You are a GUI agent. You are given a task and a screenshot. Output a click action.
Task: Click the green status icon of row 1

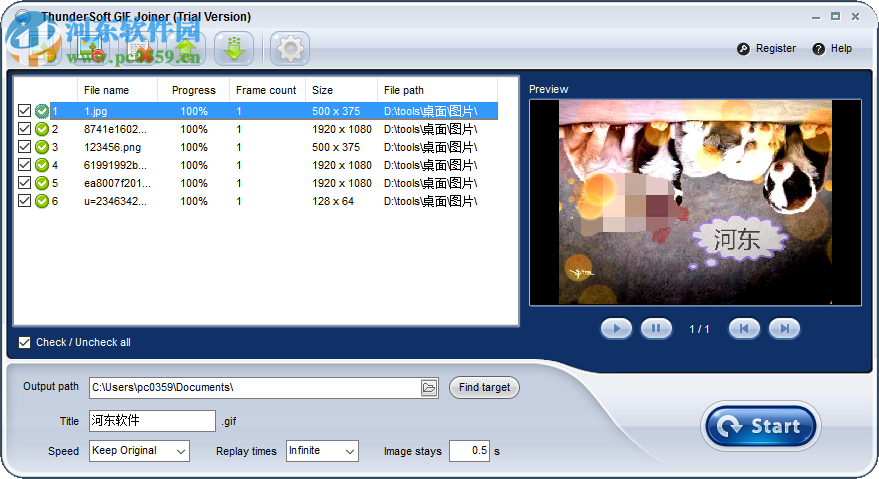[42, 111]
